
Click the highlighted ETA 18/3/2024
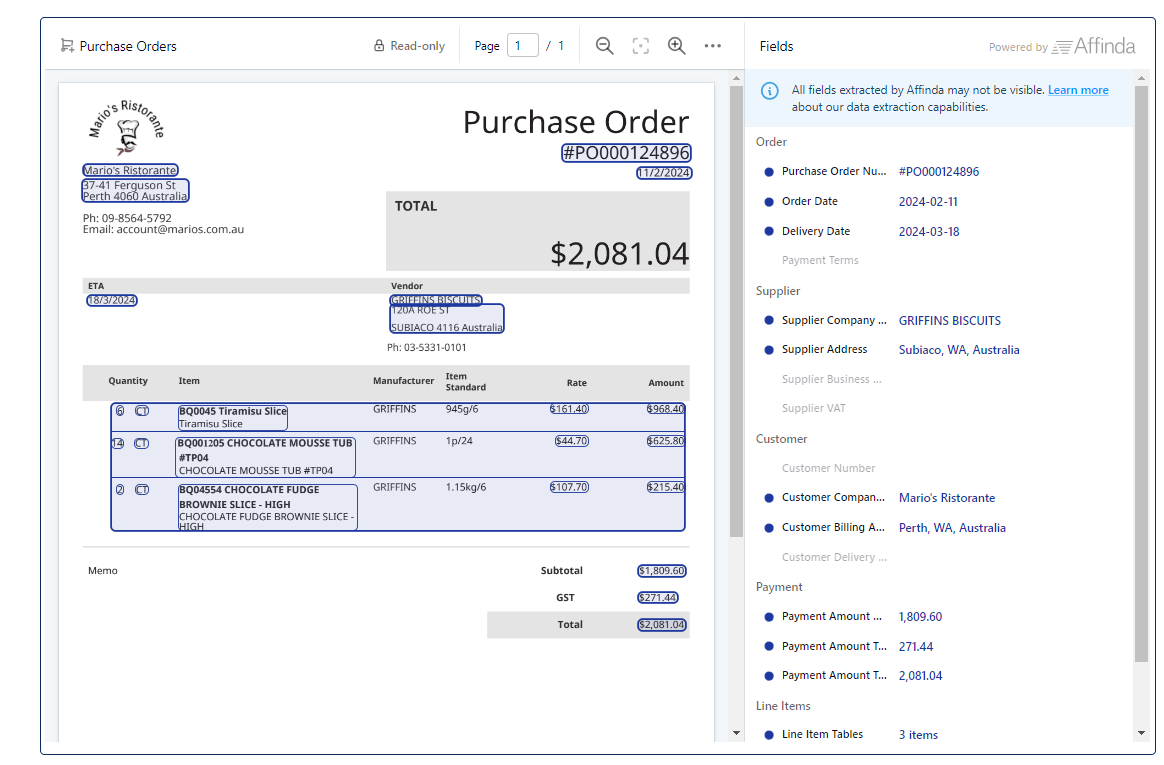click(112, 301)
